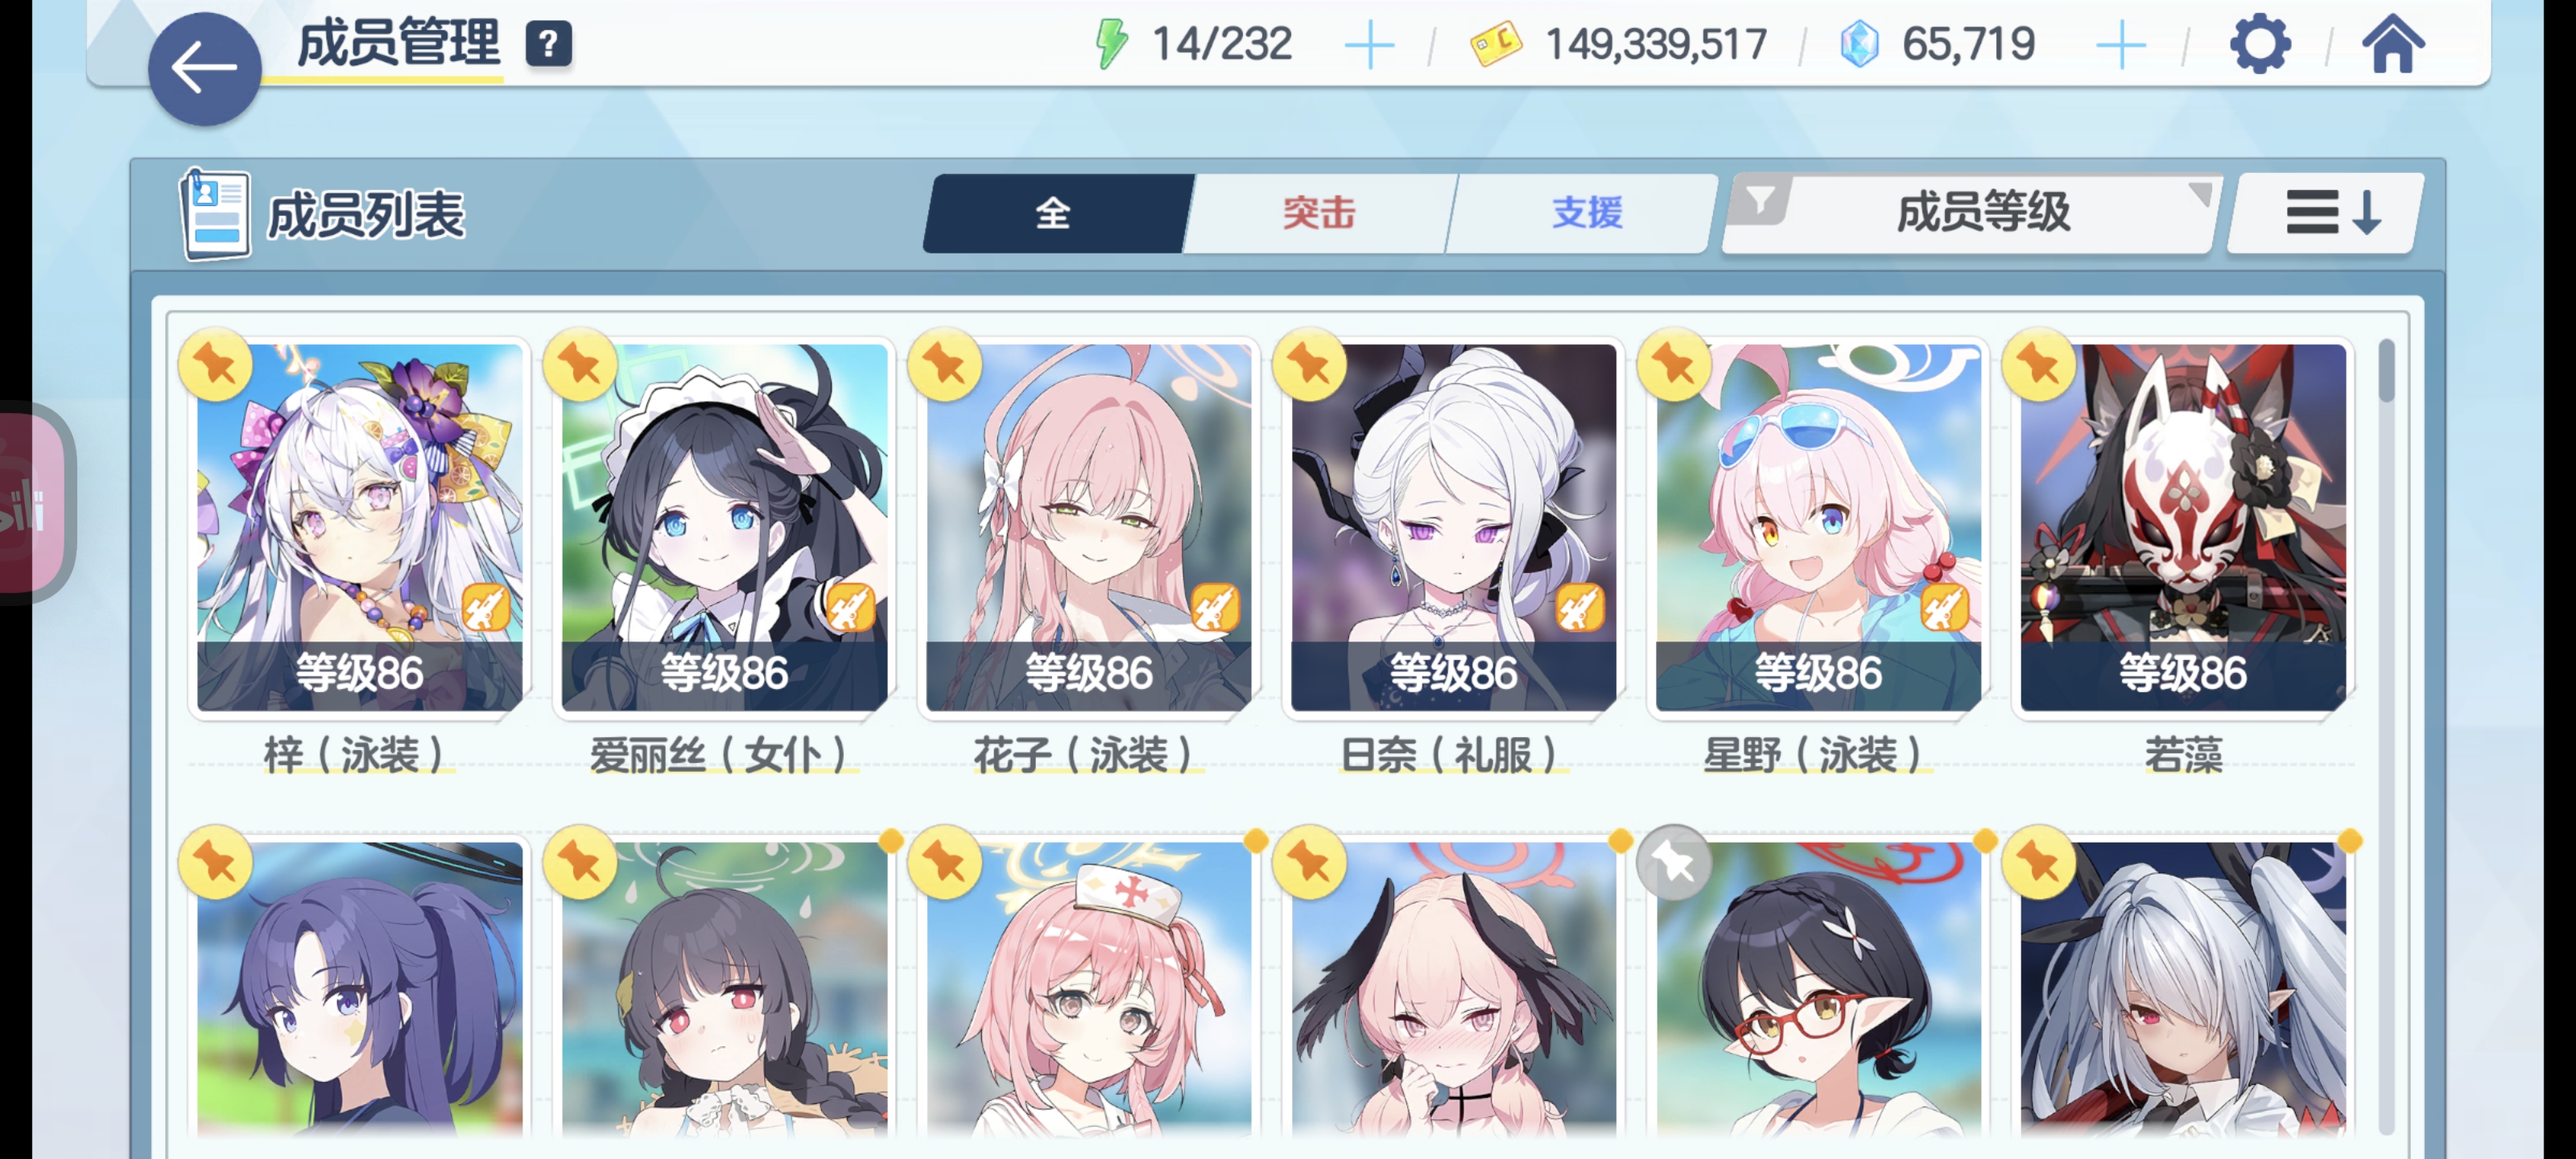
Task: Toggle favorite pin on 若藻
Action: 2039,364
